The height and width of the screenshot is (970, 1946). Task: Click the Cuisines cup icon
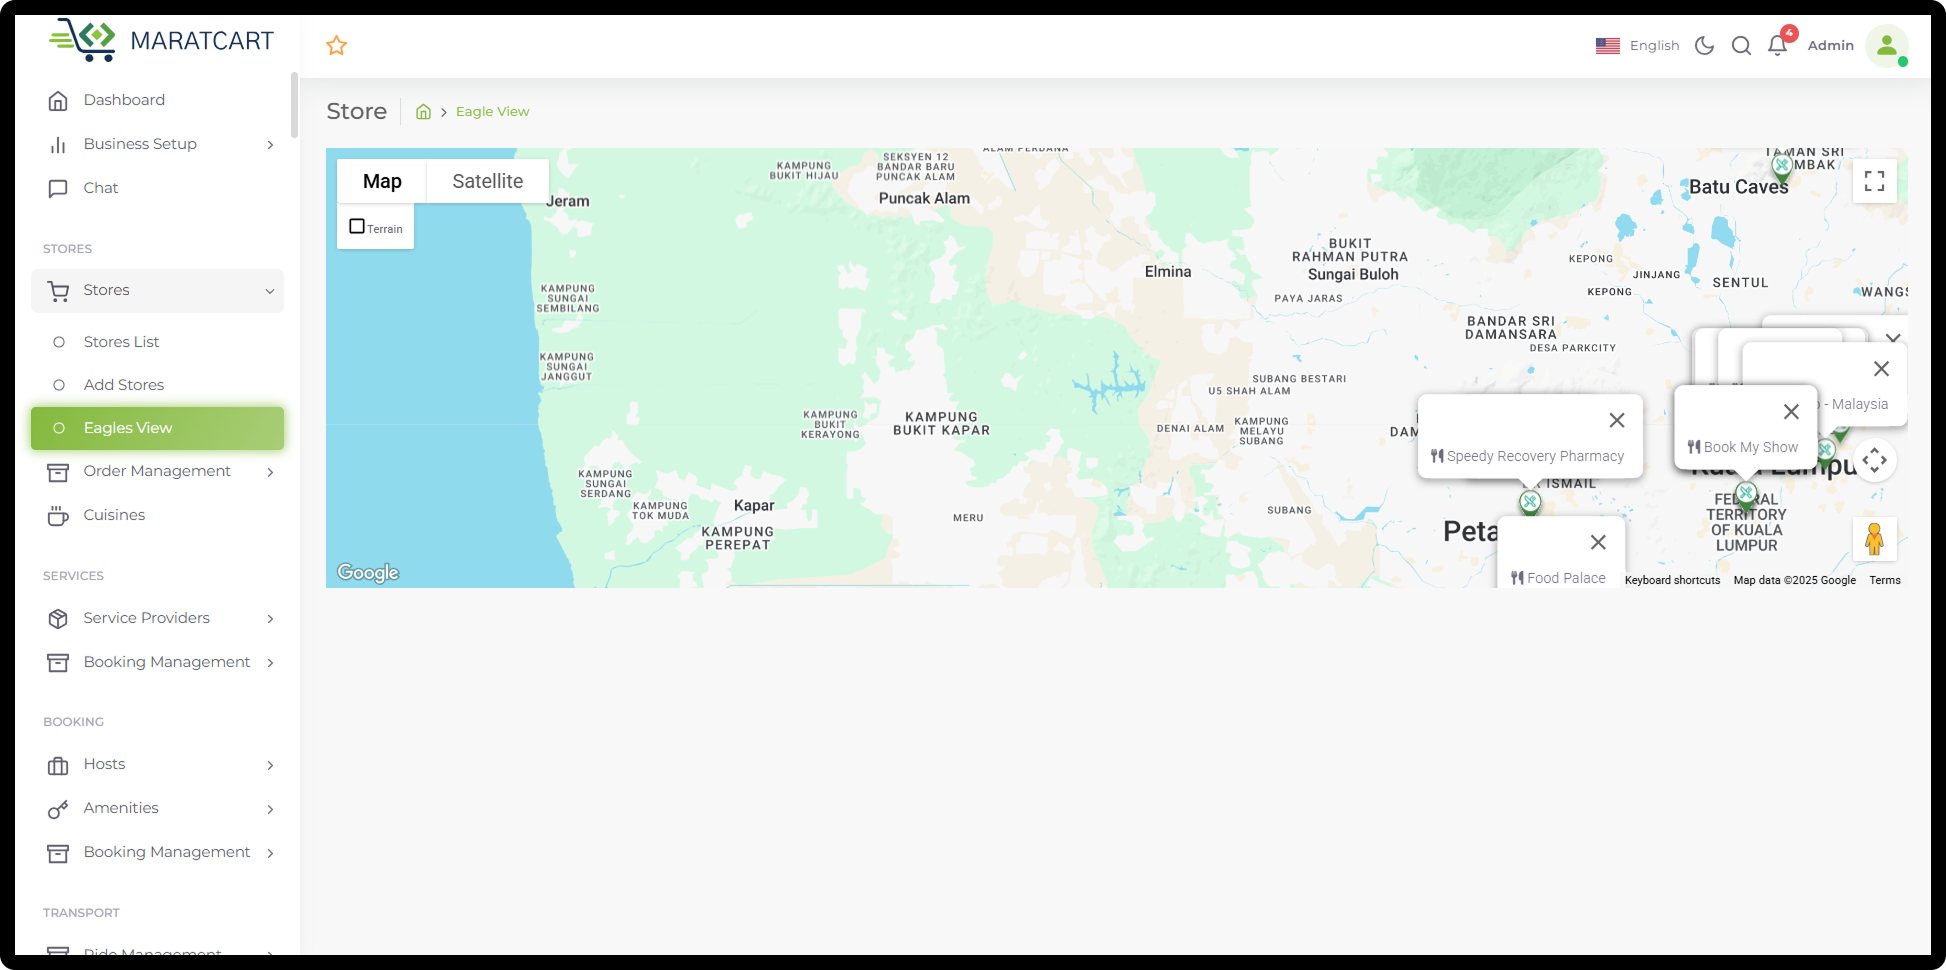[x=58, y=515]
